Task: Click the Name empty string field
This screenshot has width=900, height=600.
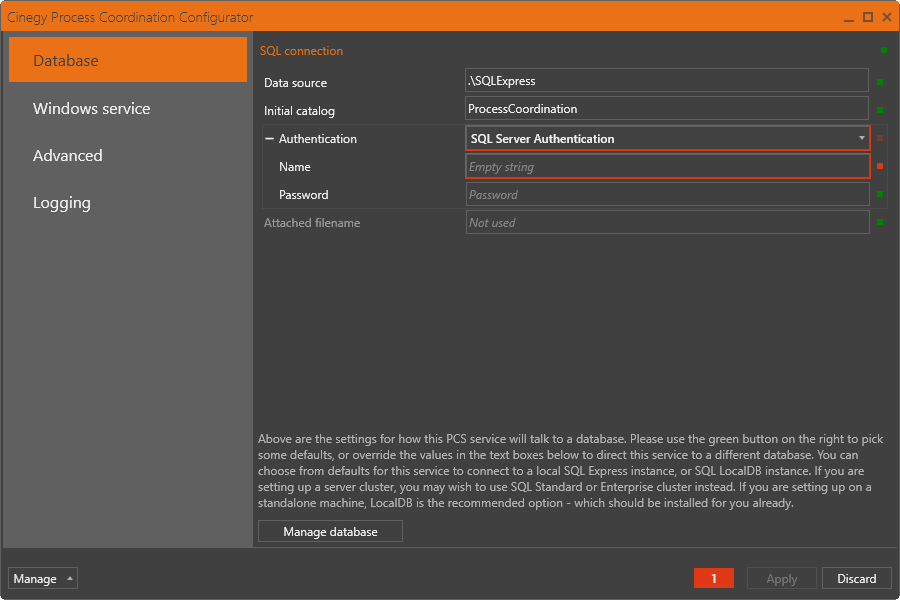Action: [668, 167]
